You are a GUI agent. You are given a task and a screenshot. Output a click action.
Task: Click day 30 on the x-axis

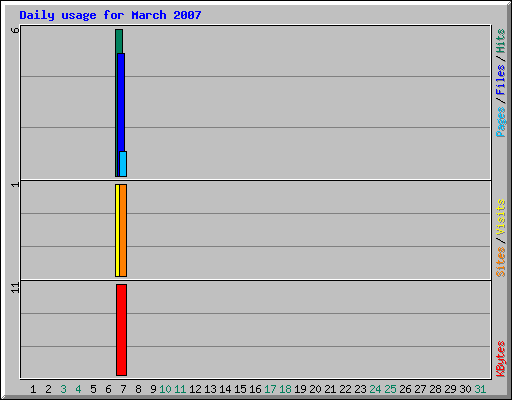[x=465, y=389]
